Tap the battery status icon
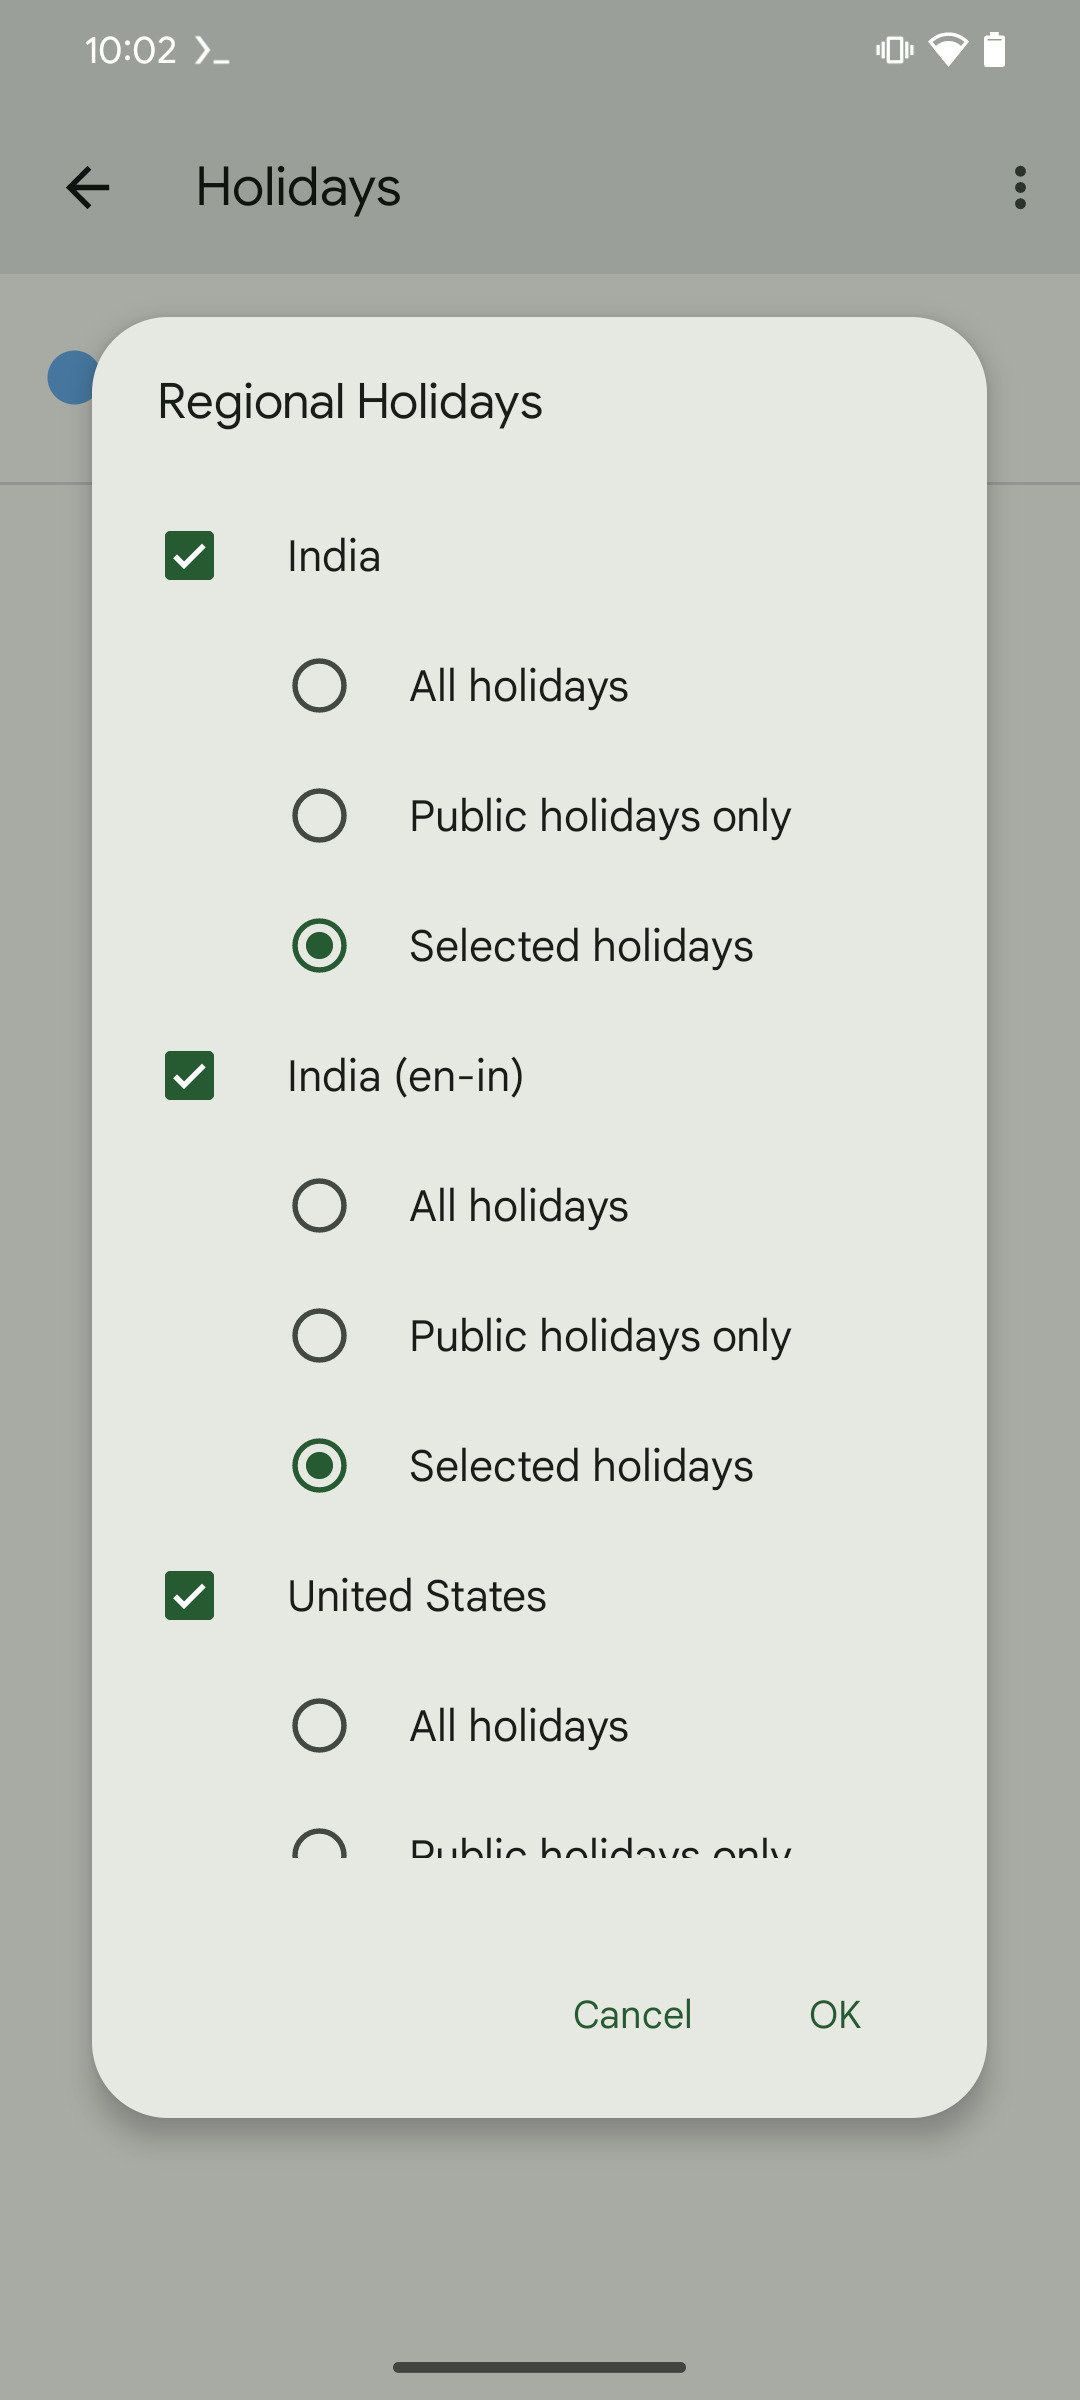Image resolution: width=1080 pixels, height=2400 pixels. 994,49
